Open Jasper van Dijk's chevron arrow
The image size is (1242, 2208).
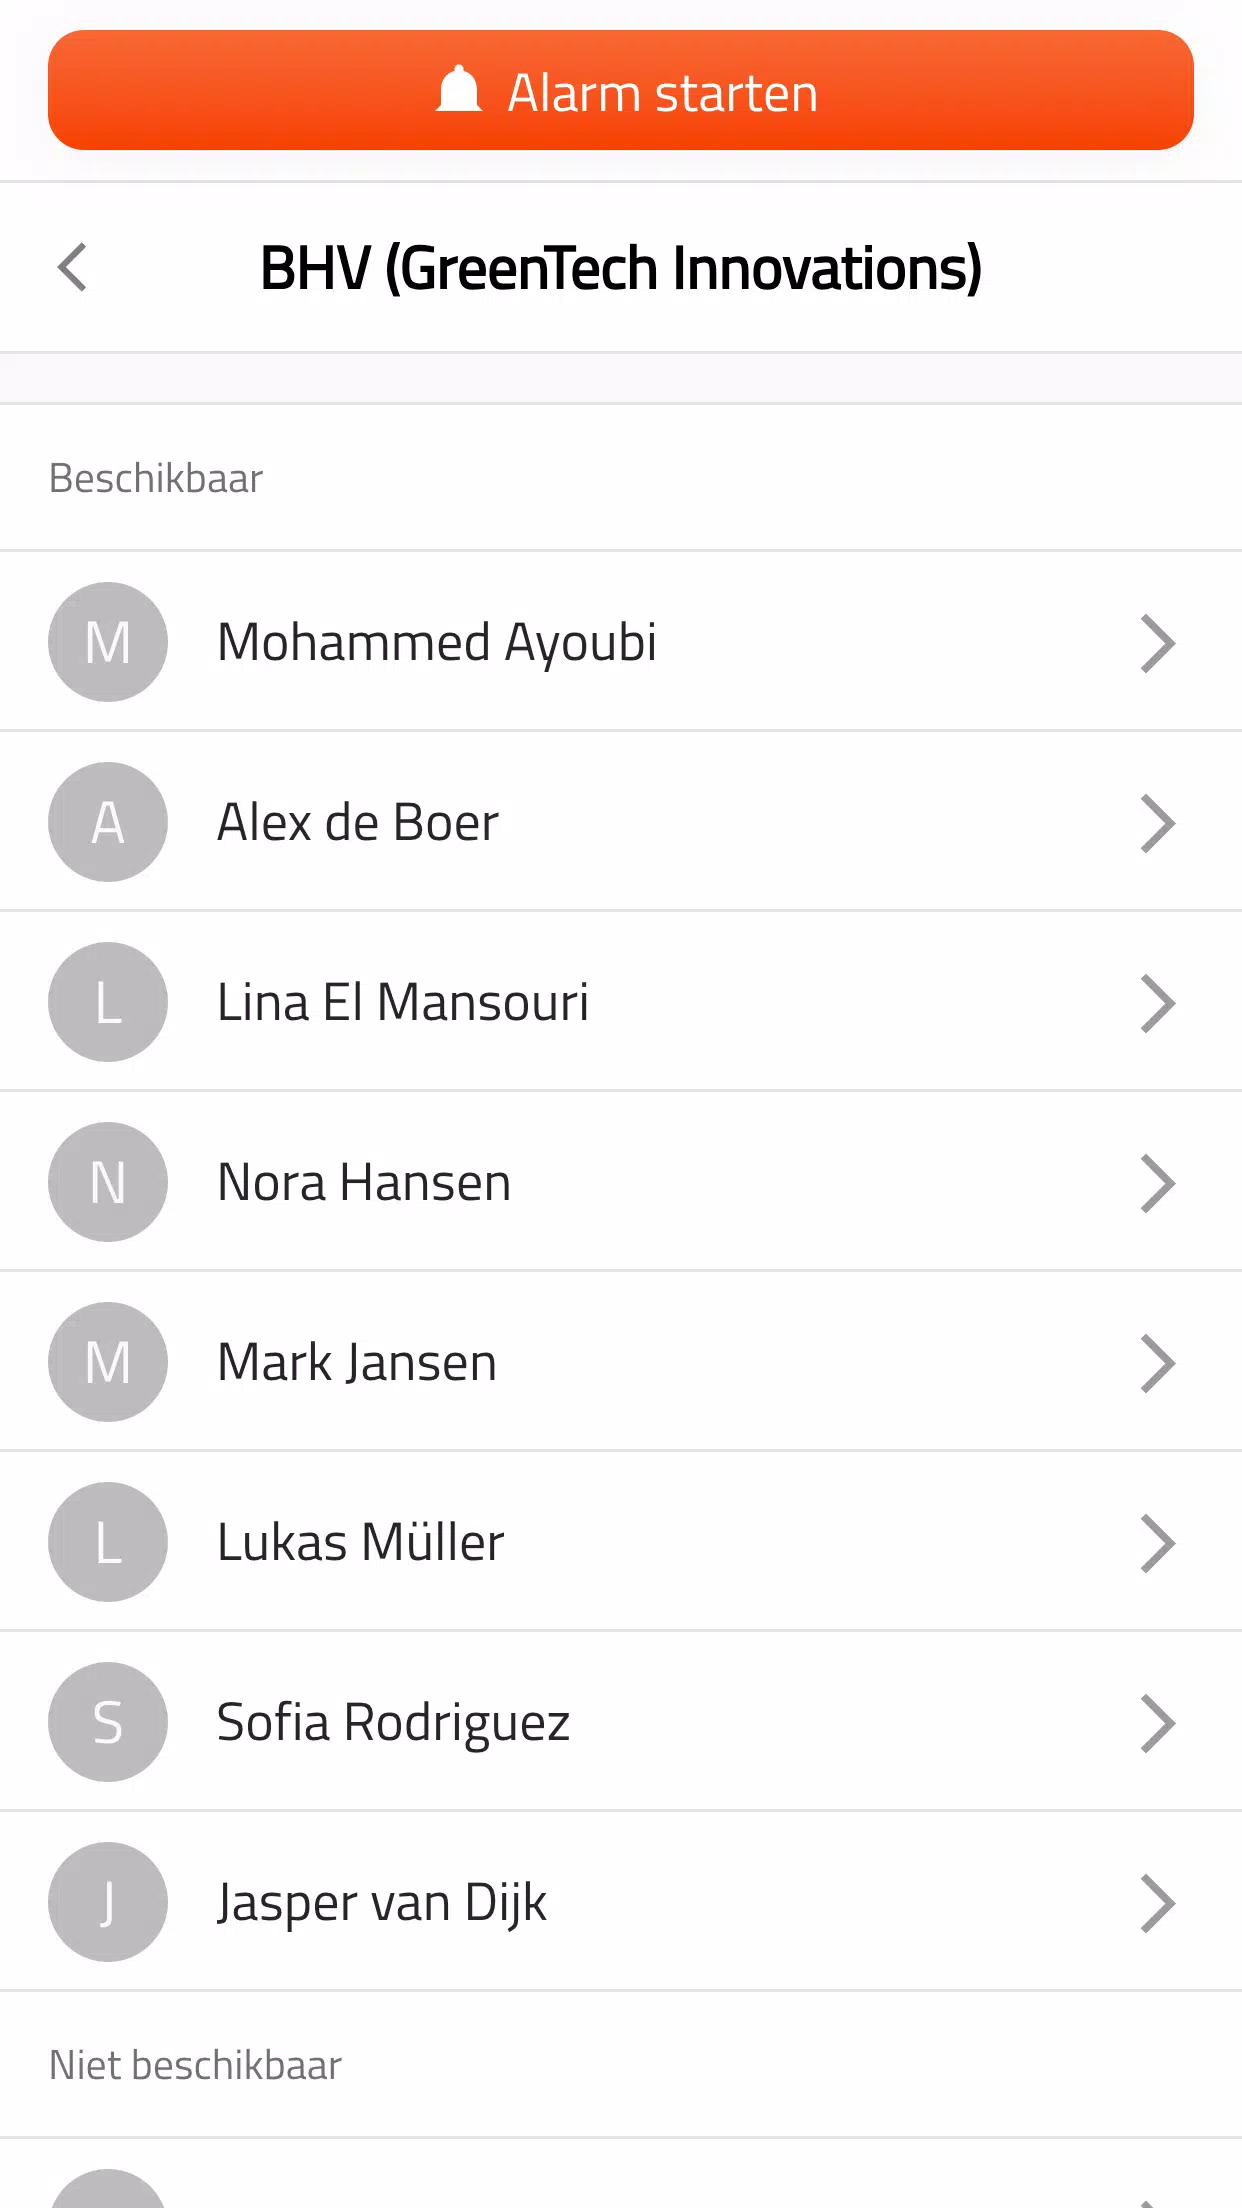1157,1904
